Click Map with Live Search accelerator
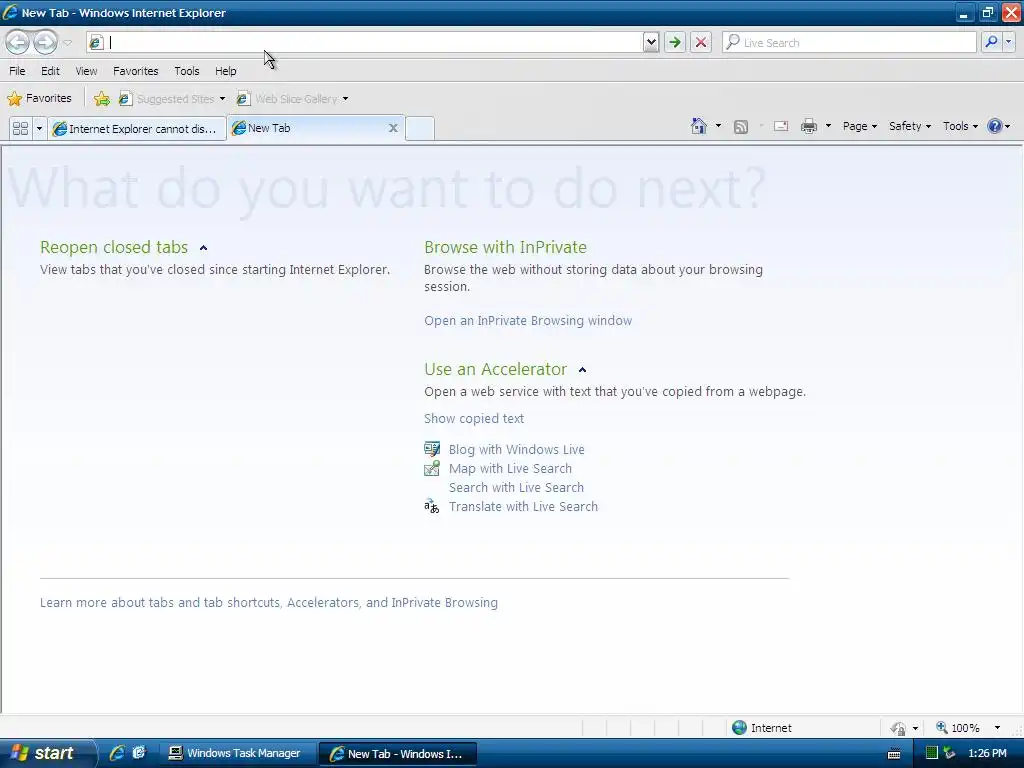The height and width of the screenshot is (768, 1024). pos(510,468)
